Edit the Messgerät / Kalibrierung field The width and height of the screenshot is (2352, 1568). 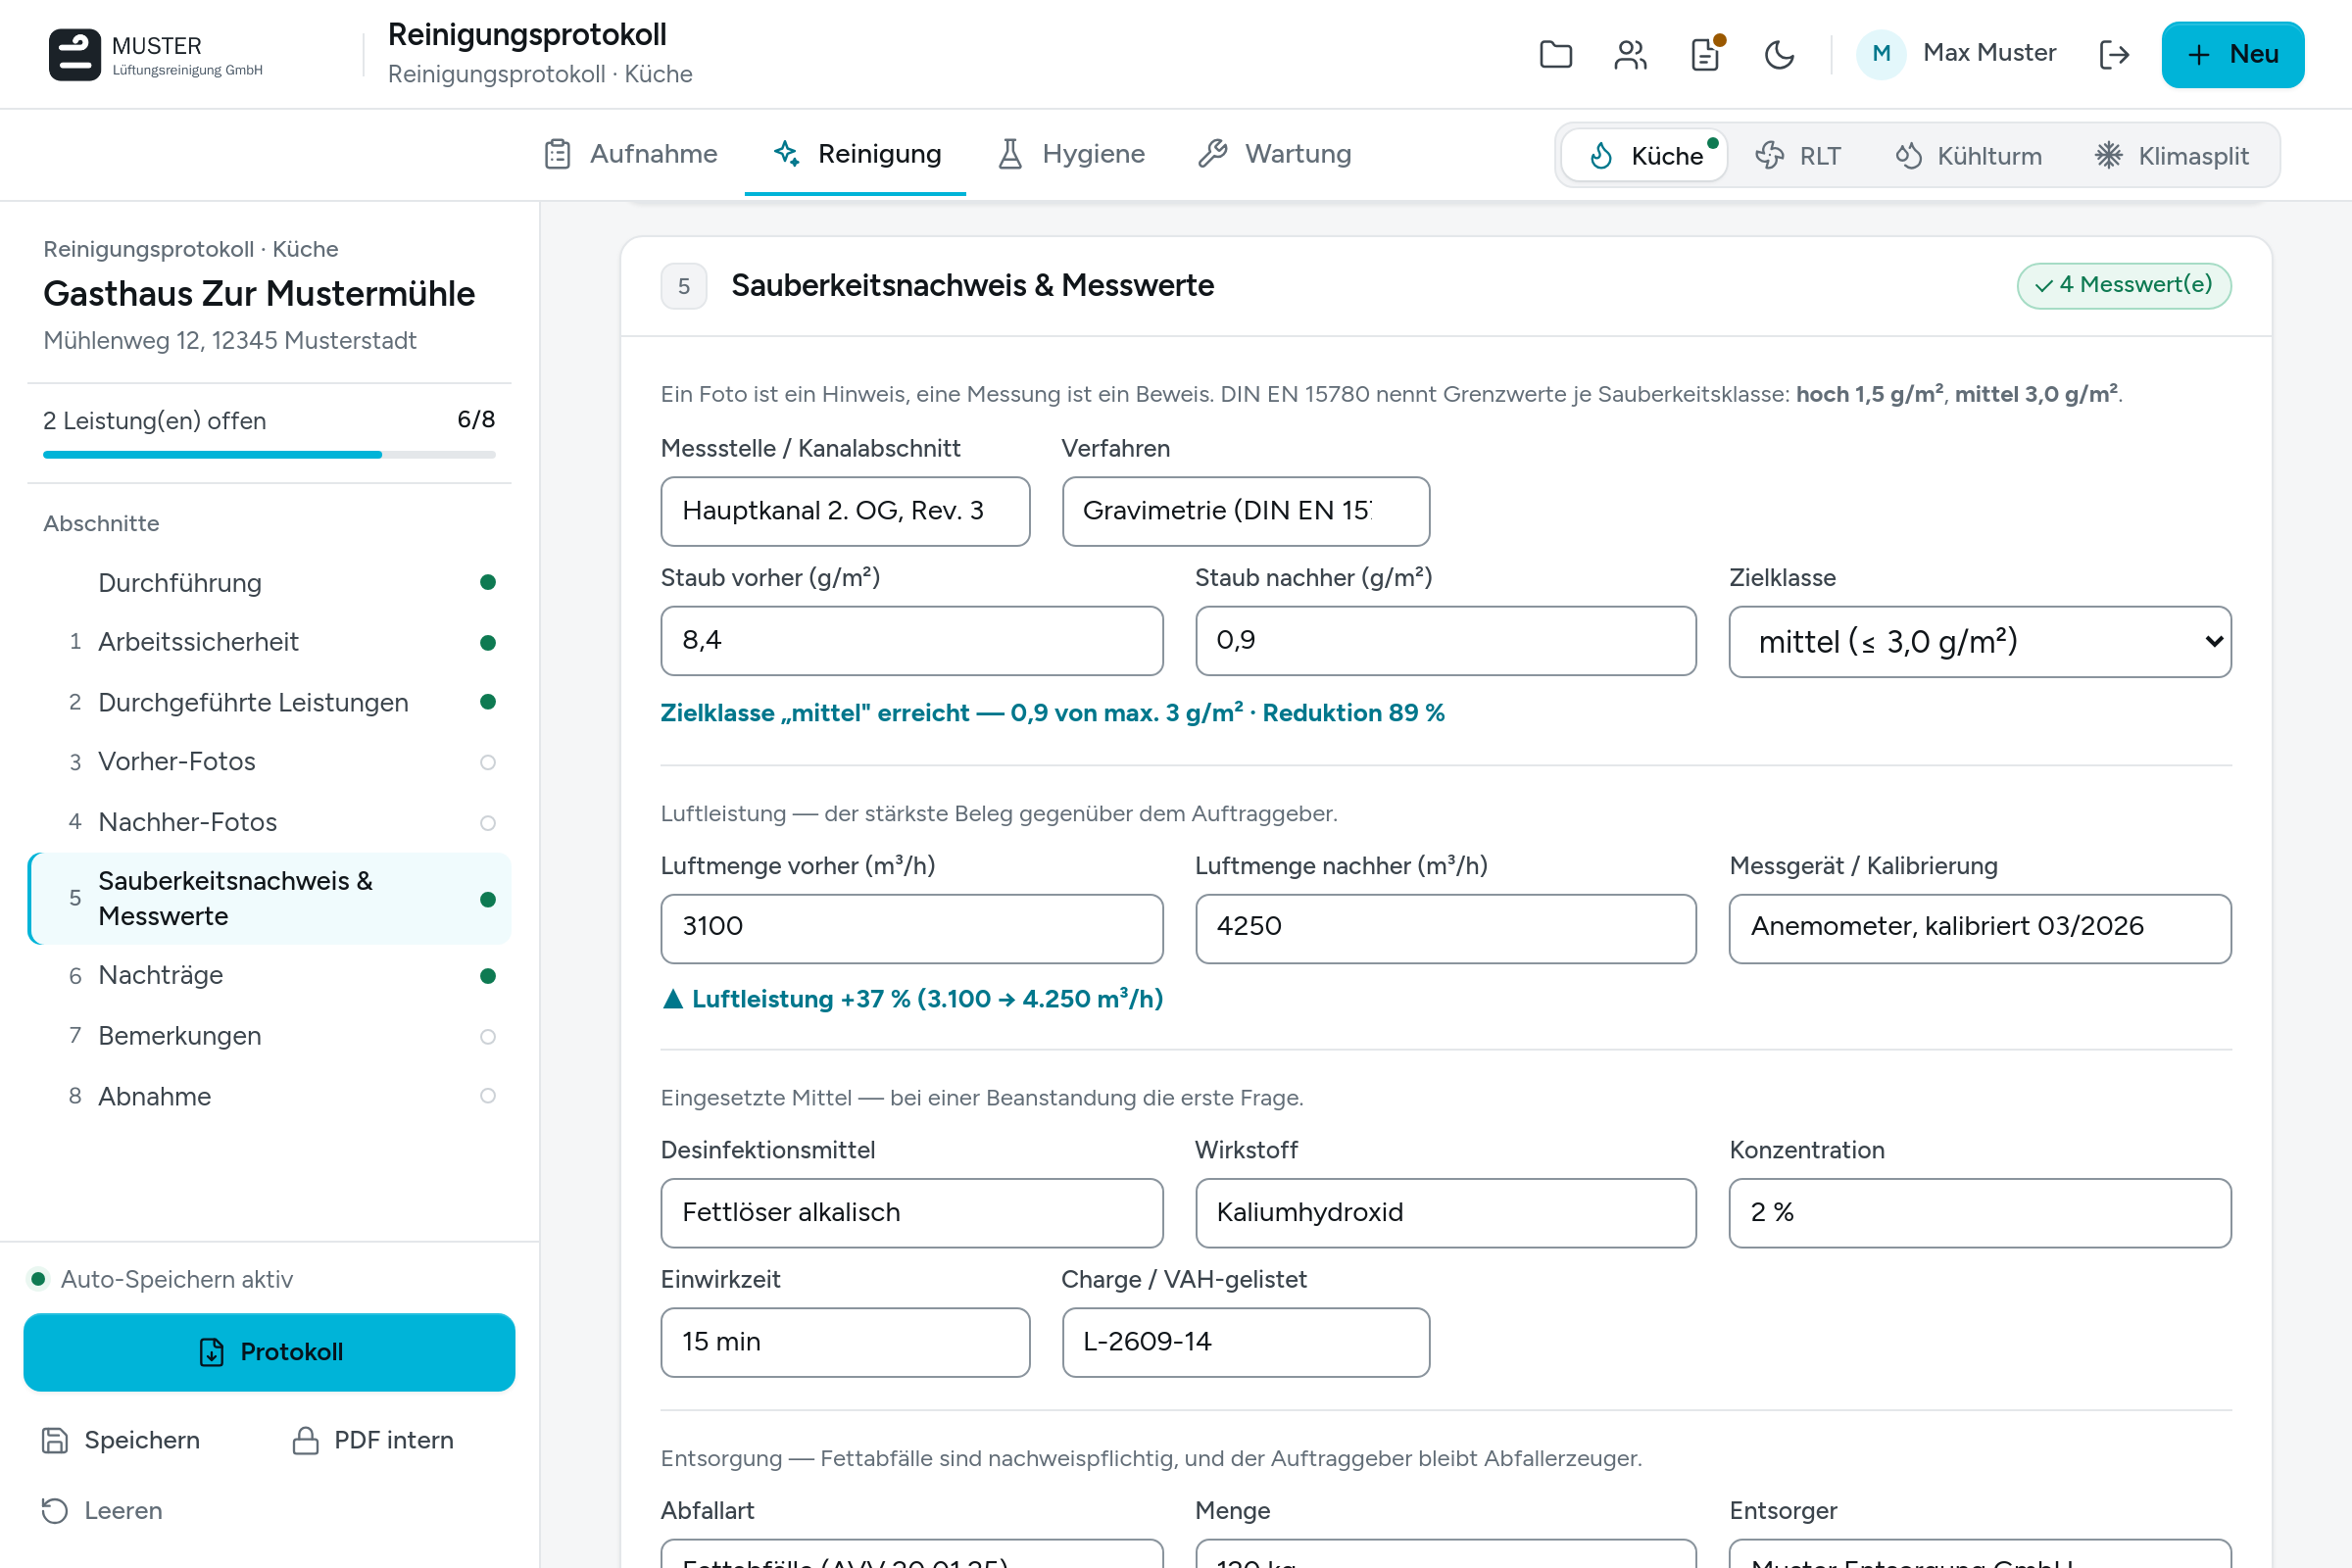coord(1980,928)
